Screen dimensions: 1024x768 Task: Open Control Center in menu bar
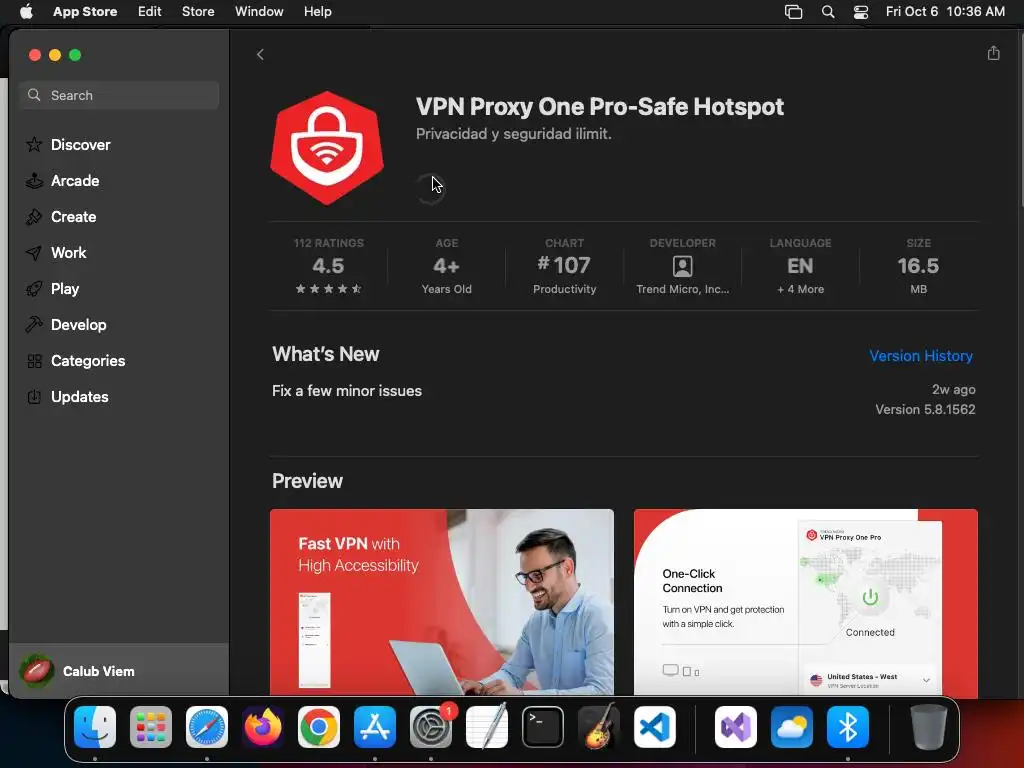coord(861,12)
